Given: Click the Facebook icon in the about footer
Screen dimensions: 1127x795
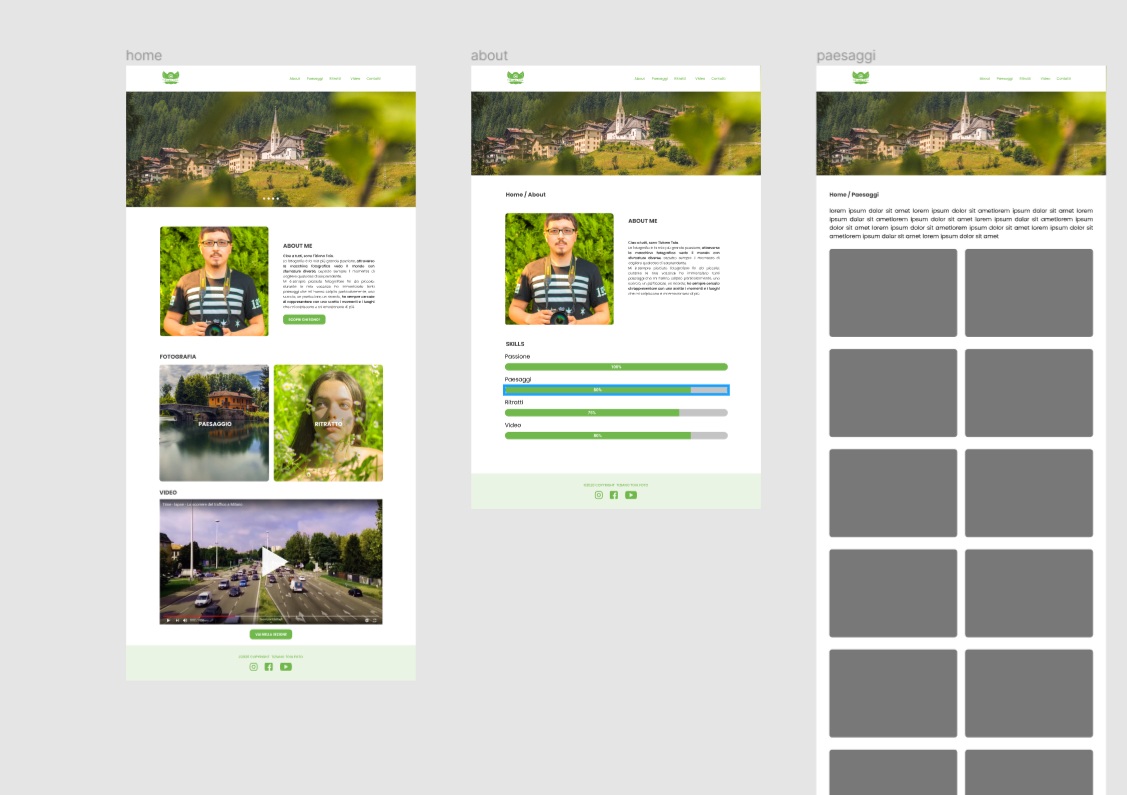Looking at the screenshot, I should (614, 495).
